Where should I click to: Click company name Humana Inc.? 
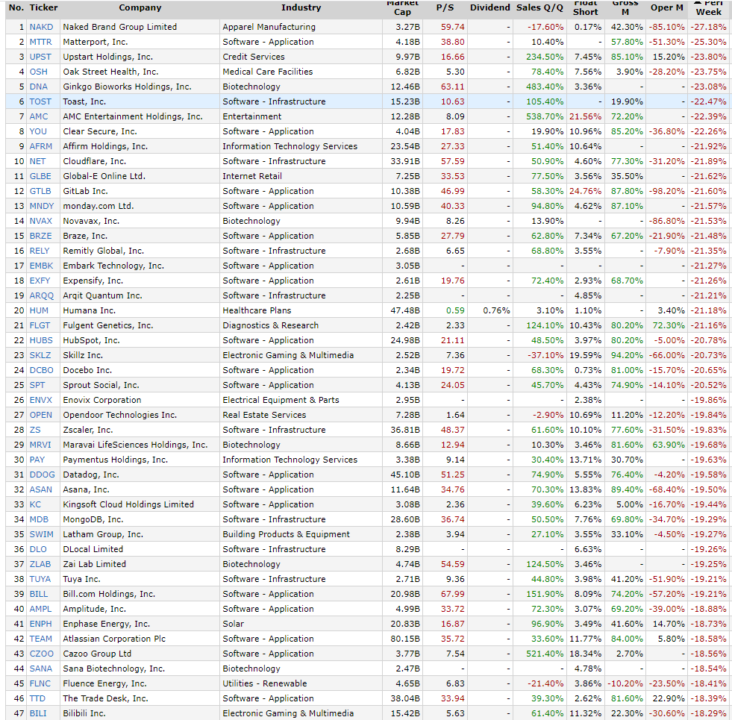pos(89,311)
